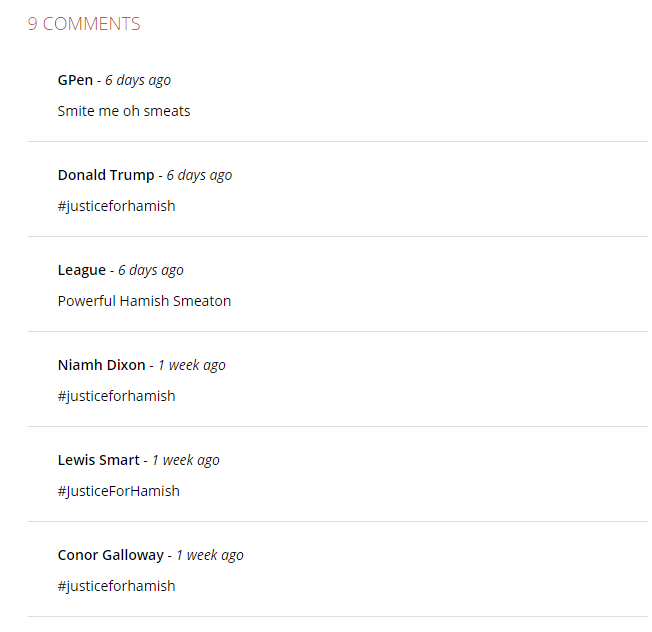The height and width of the screenshot is (632, 652).
Task: Click Conor Galloway's '1 week ago' timestamp
Action: [210, 555]
